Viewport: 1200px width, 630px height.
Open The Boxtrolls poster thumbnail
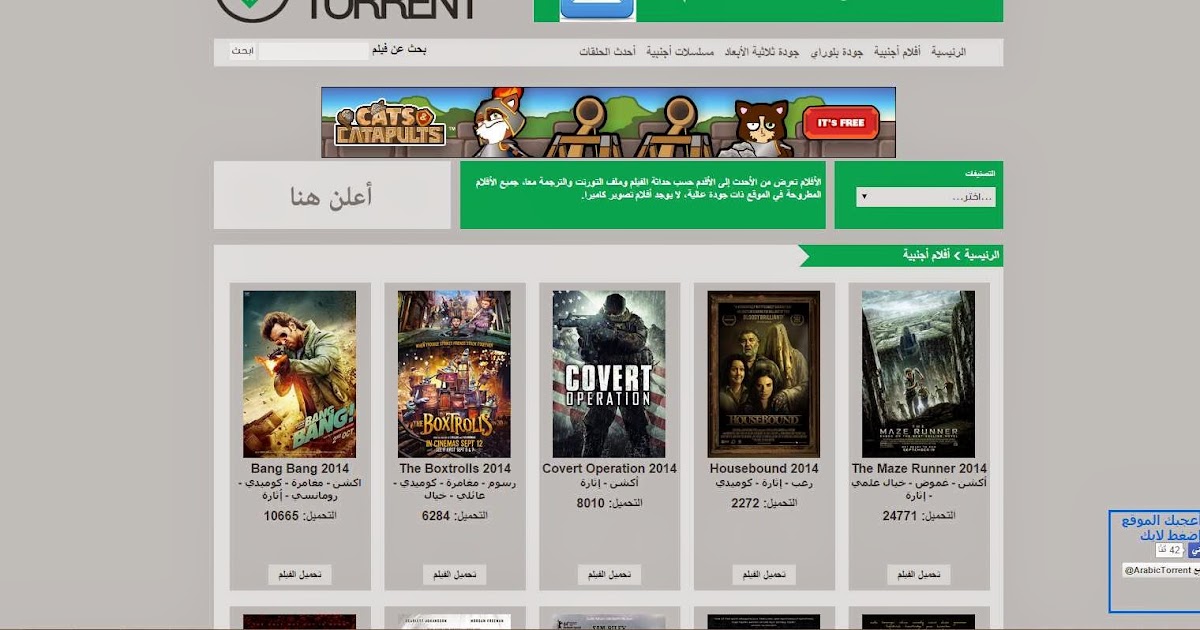pyautogui.click(x=454, y=374)
